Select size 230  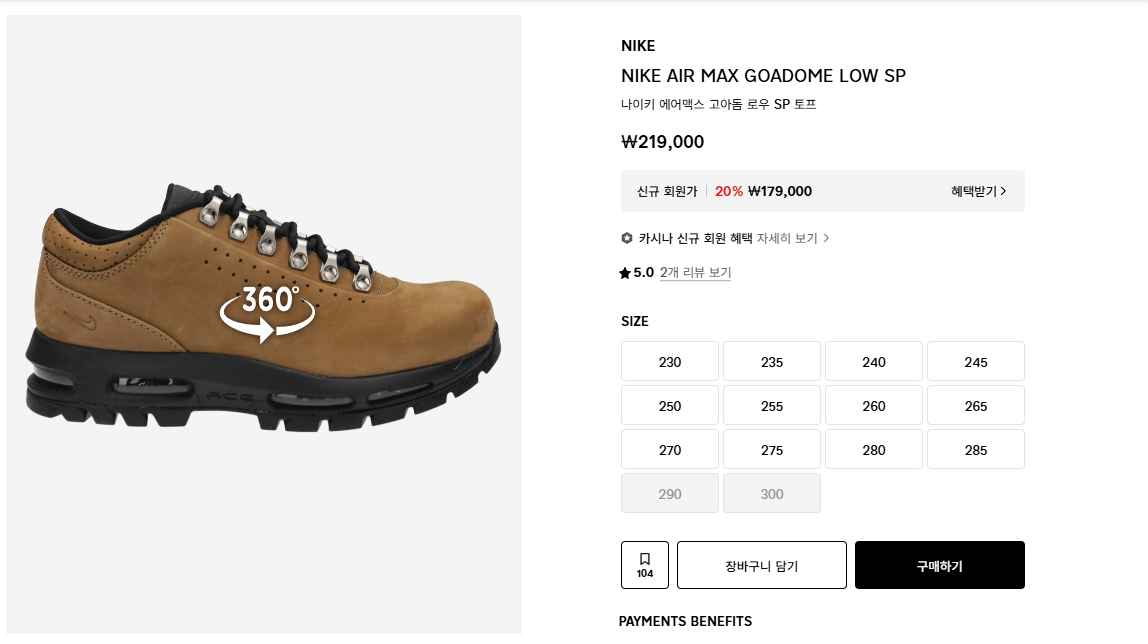click(670, 362)
